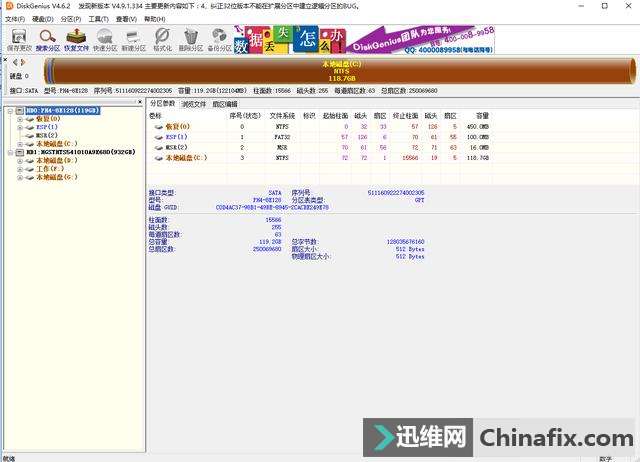Switch to the 分区参数 tab
The image size is (640, 462).
(x=162, y=104)
